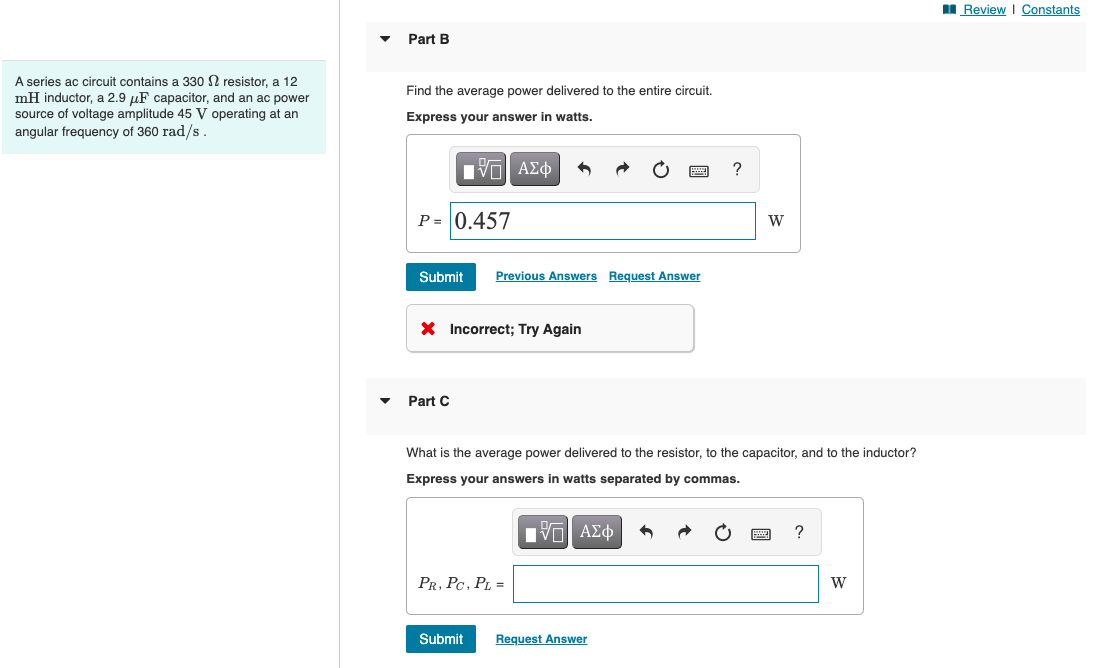The width and height of the screenshot is (1096, 668).
Task: Open the Constants reference
Action: point(1050,9)
